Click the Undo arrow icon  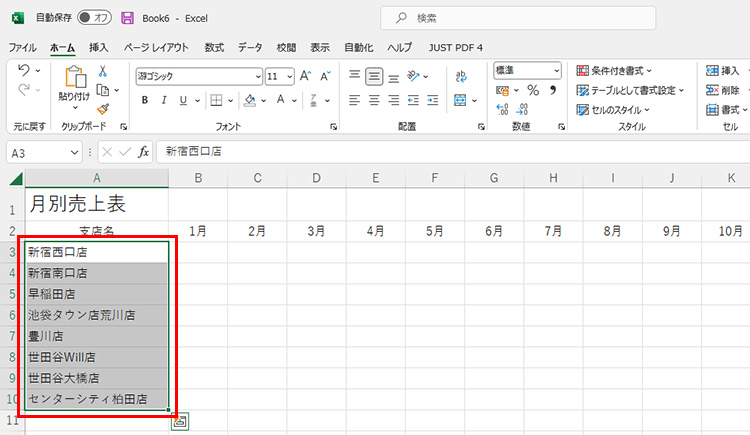click(25, 70)
